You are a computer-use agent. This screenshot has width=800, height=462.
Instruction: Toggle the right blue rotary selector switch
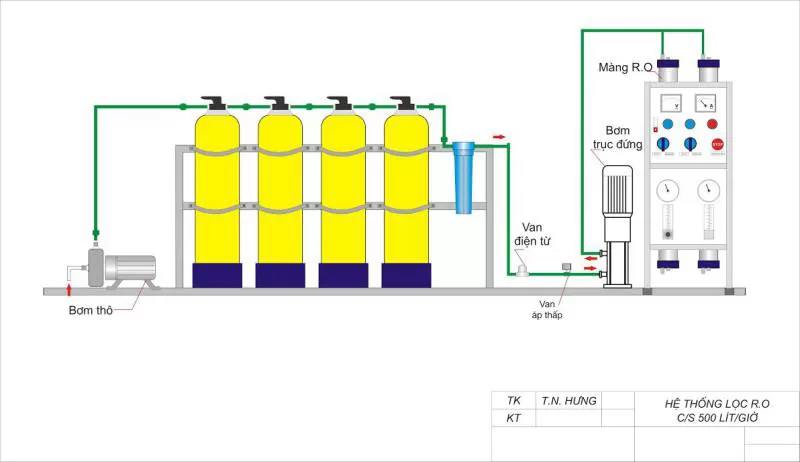pos(689,144)
